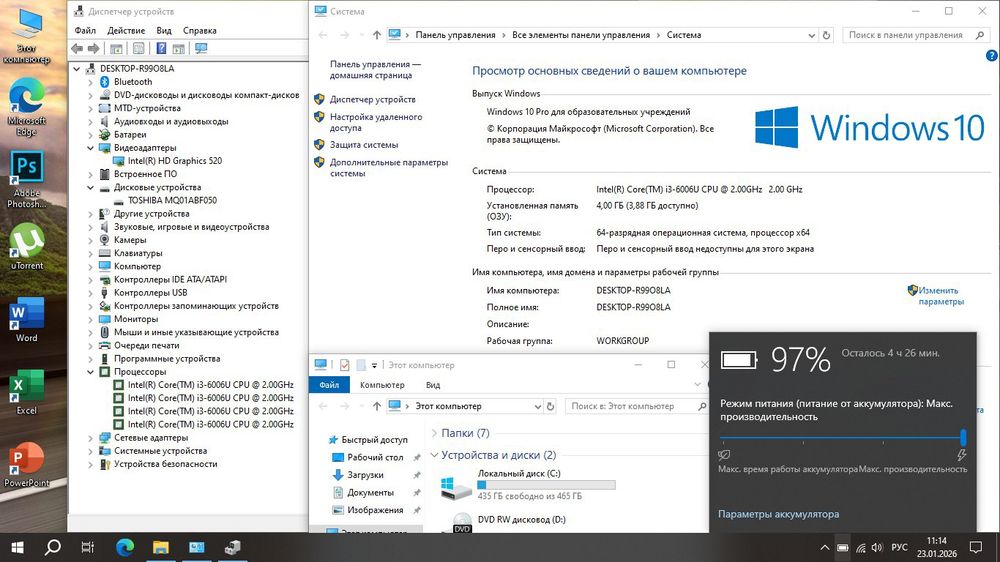Open the Файл tab in Explorer ribbon
Image resolution: width=1000 pixels, height=562 pixels.
[329, 385]
